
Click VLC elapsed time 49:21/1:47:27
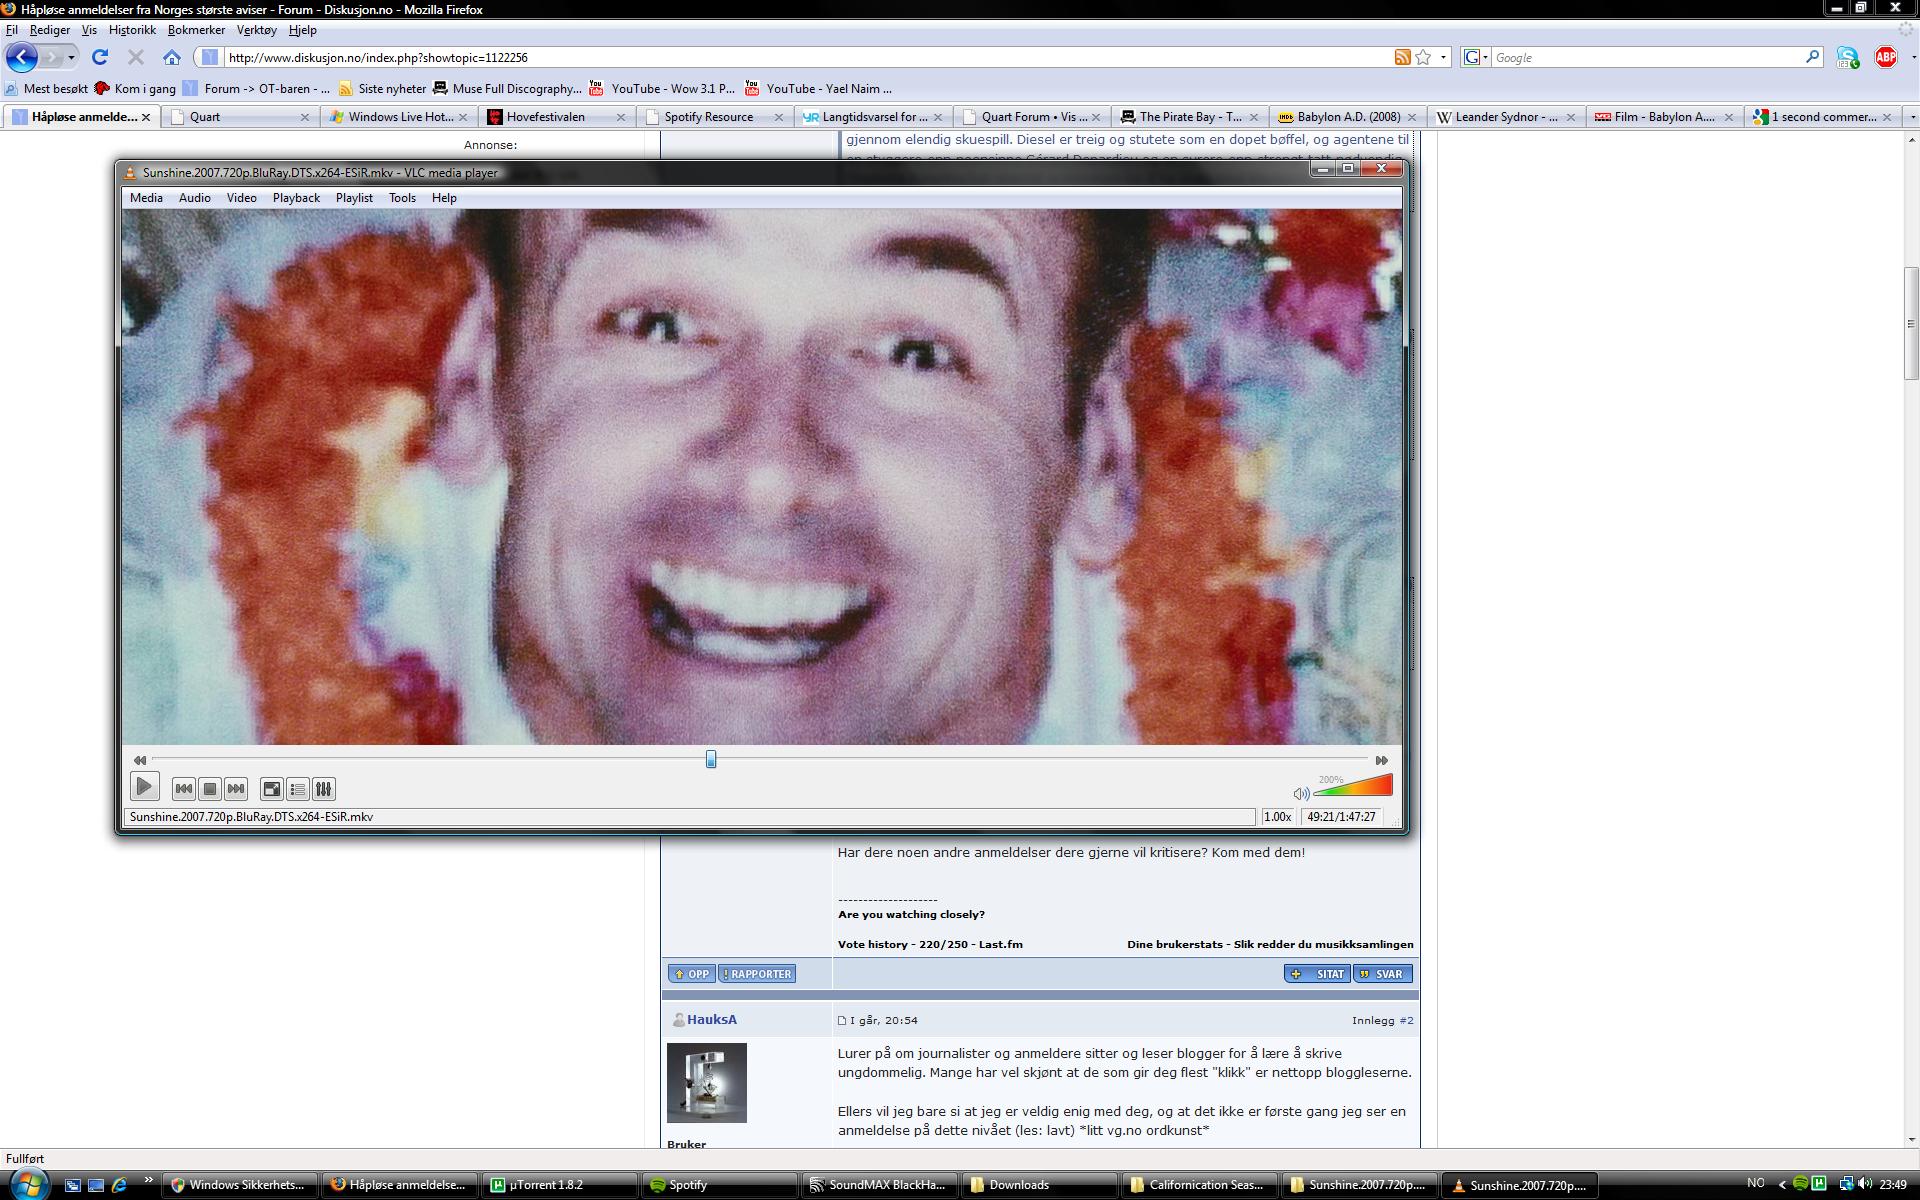coord(1341,817)
